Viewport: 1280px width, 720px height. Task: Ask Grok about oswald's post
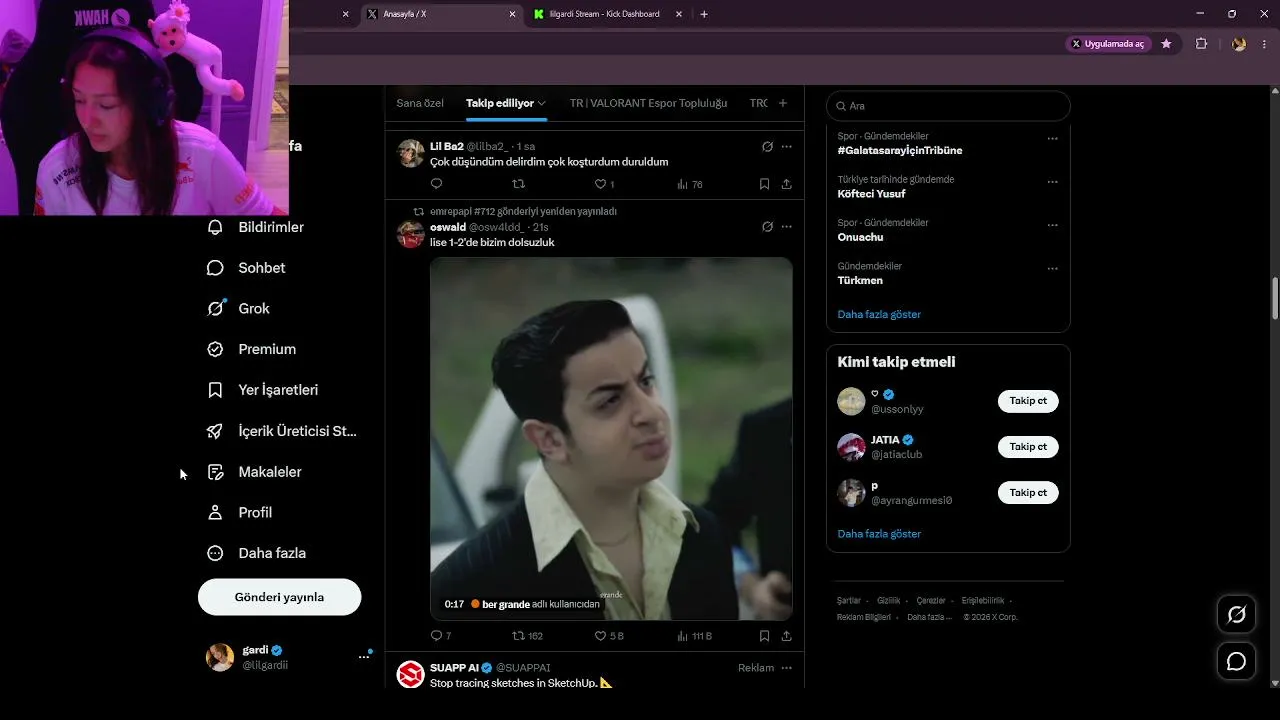pos(767,227)
